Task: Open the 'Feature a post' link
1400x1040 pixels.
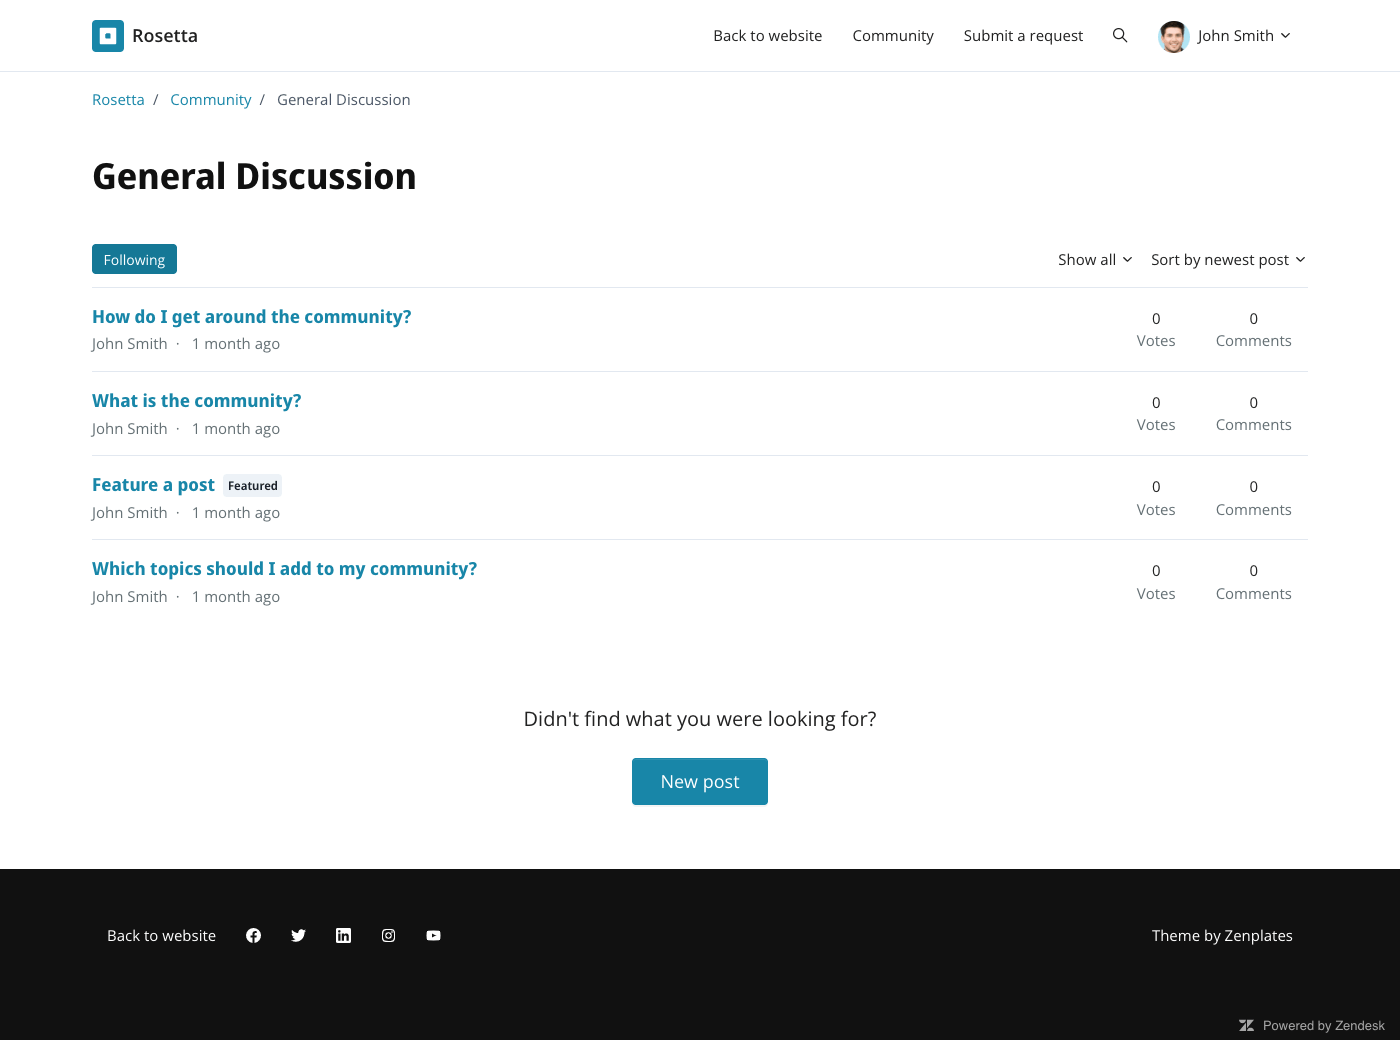Action: 153,485
